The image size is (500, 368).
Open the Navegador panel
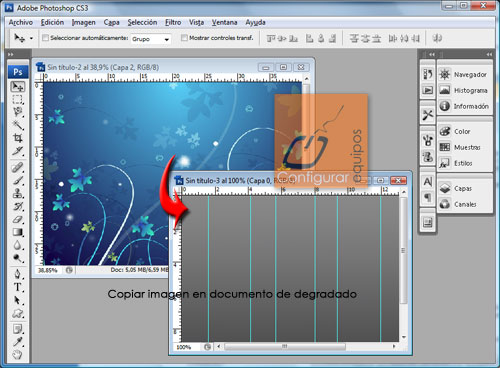465,74
